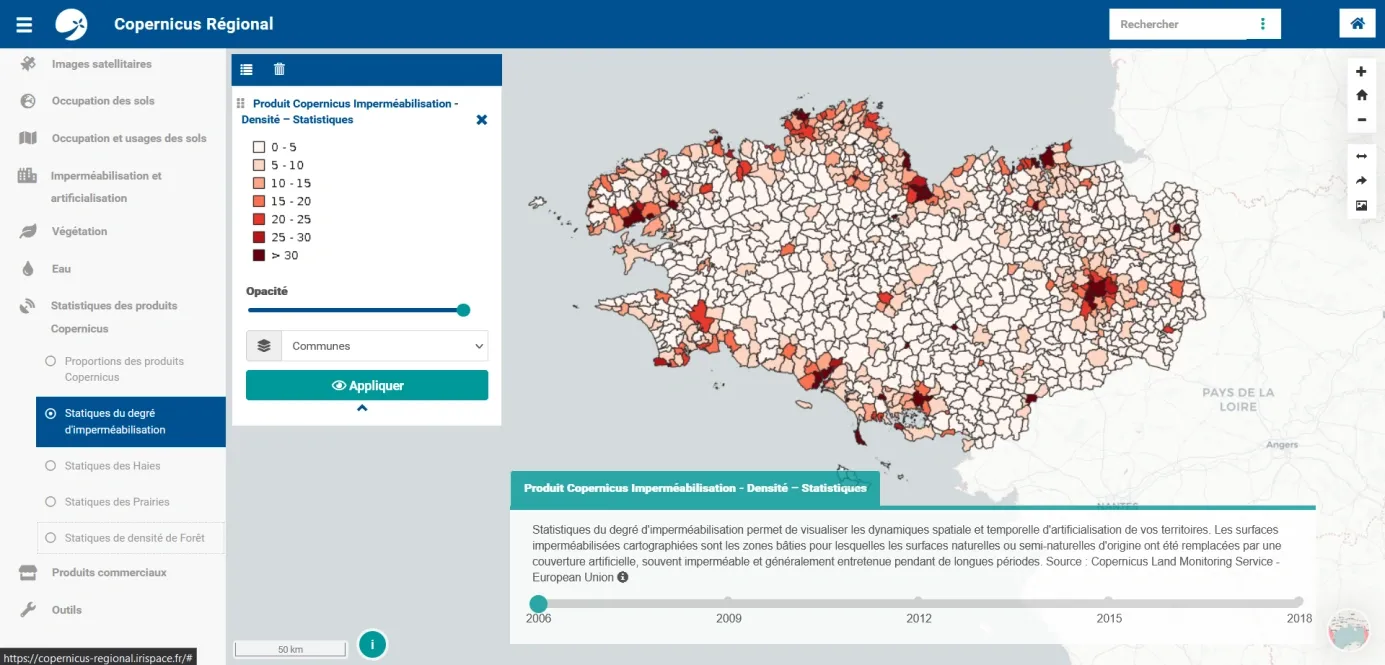Click the round info button near scale bar

[372, 645]
